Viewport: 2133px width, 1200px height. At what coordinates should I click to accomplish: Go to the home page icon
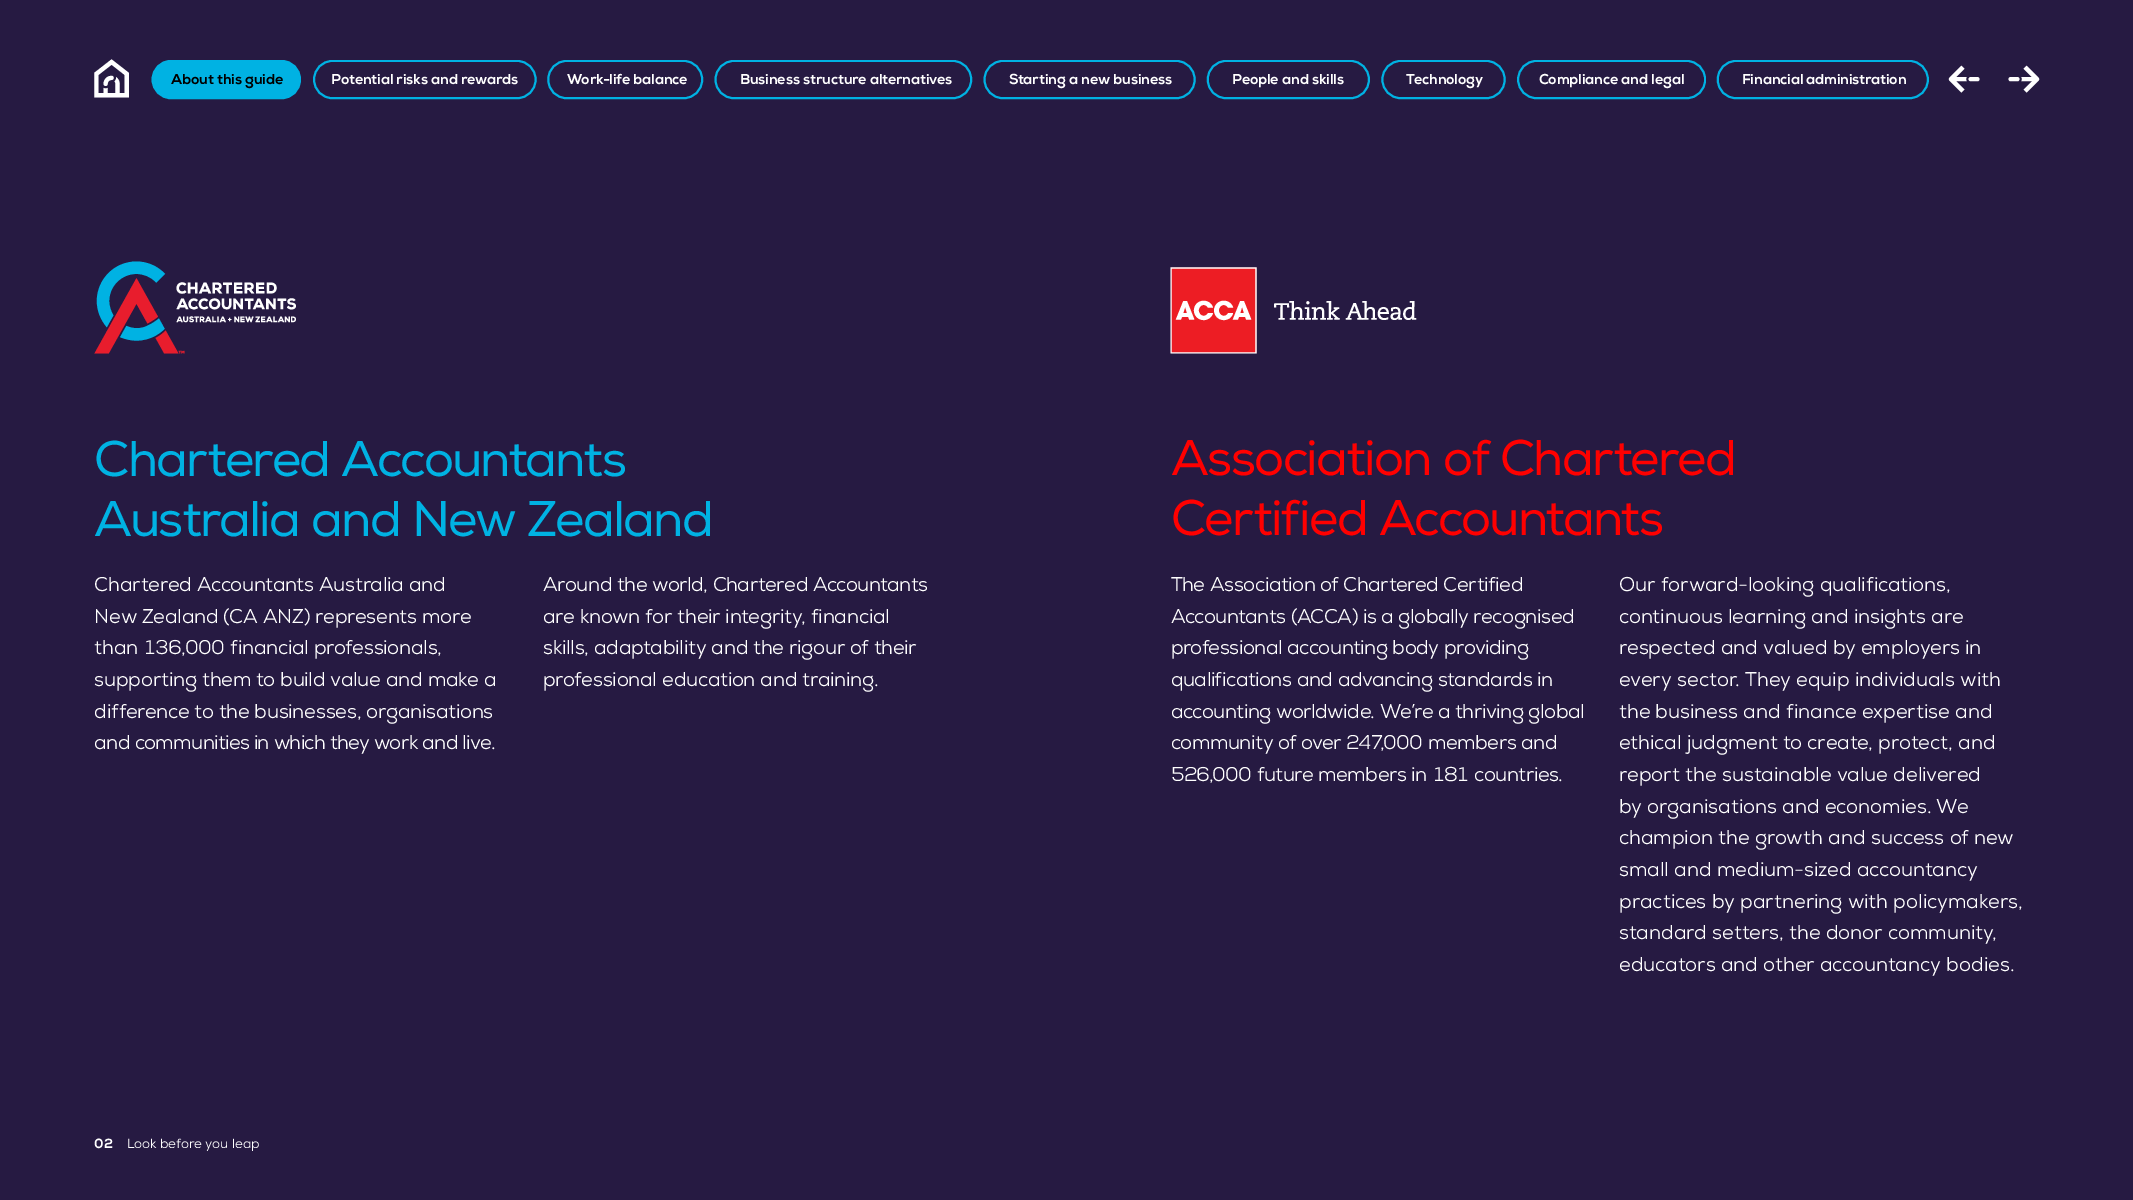pyautogui.click(x=111, y=79)
